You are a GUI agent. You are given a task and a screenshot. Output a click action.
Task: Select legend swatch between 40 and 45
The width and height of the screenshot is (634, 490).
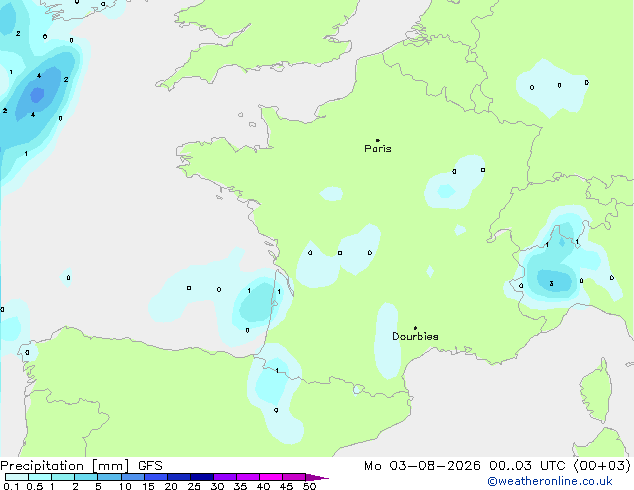pos(271,477)
